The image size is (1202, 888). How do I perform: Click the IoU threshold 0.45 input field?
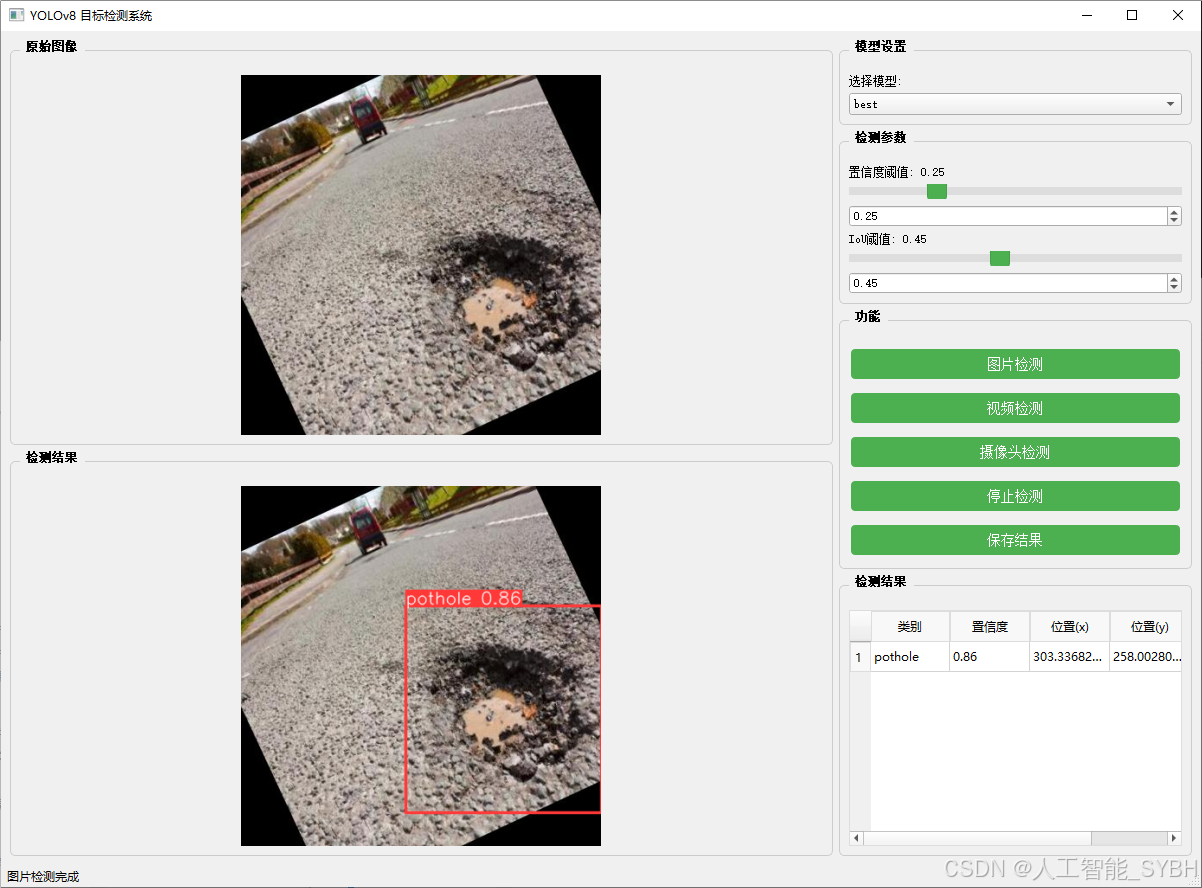pos(1007,283)
